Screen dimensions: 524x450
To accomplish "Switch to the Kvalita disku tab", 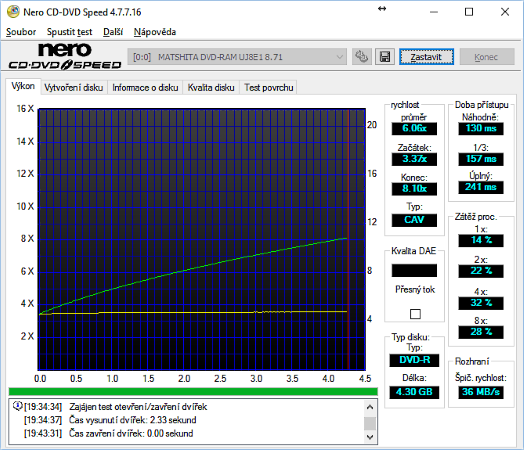I will (x=211, y=88).
